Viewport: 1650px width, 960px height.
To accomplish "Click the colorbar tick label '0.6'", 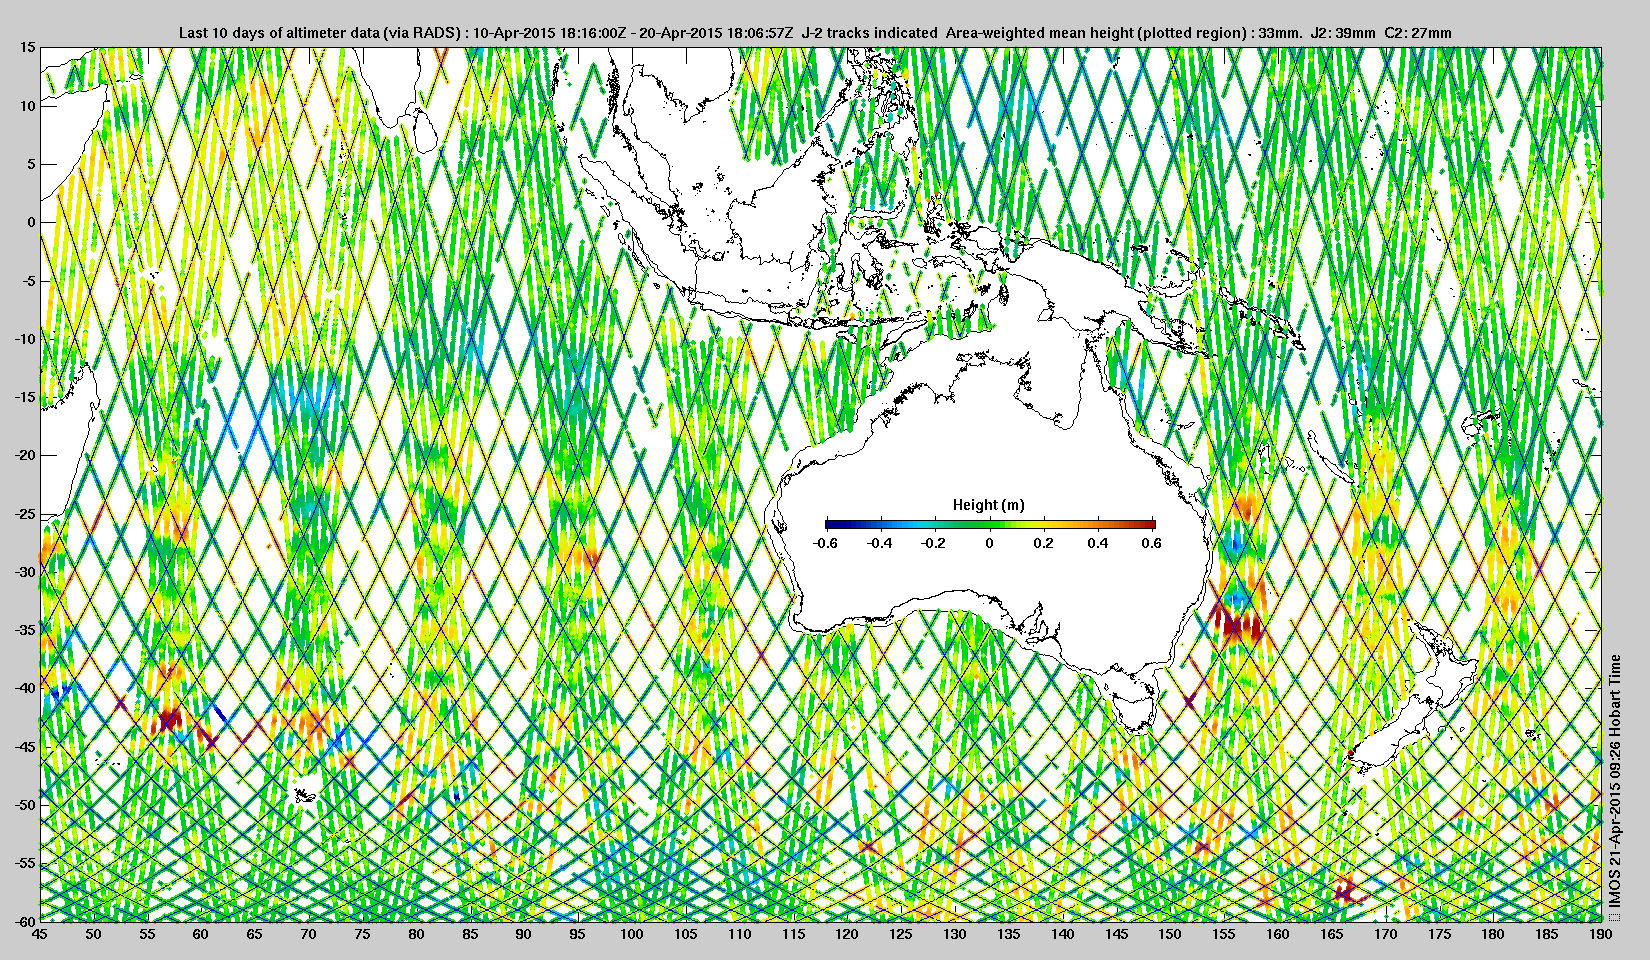I will click(1151, 543).
